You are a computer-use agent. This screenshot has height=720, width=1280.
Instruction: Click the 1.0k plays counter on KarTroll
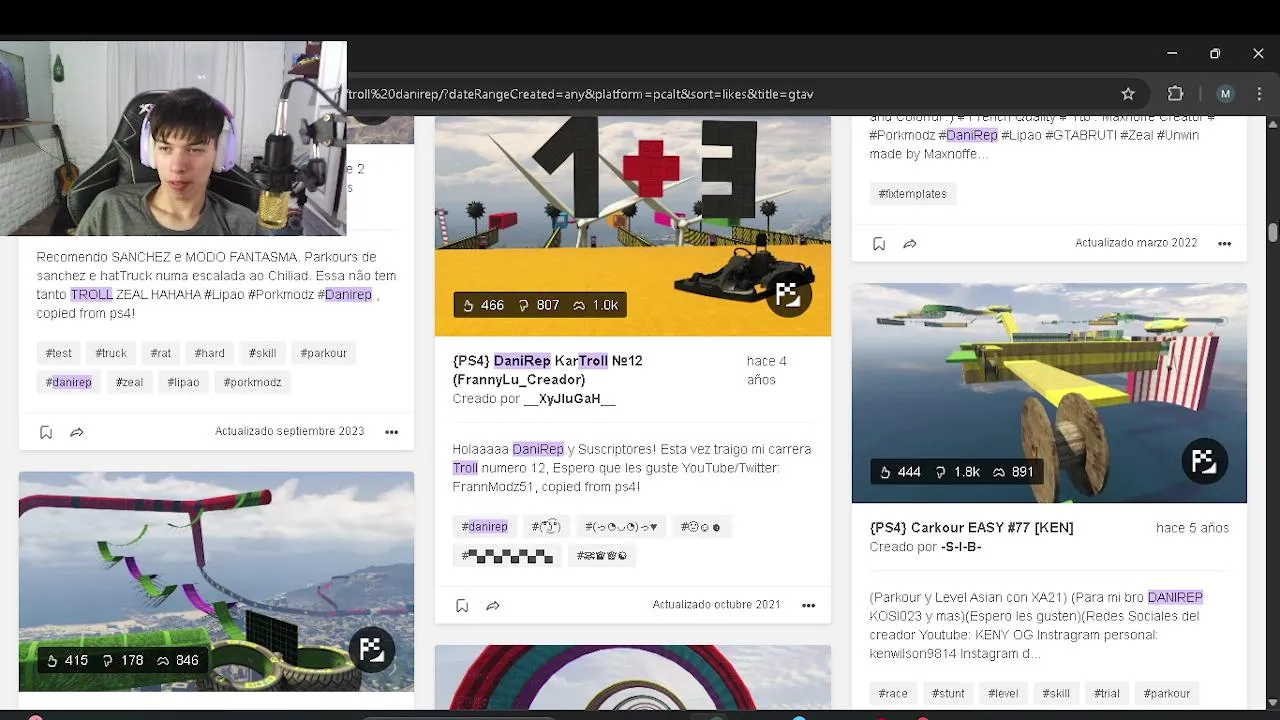pos(595,305)
